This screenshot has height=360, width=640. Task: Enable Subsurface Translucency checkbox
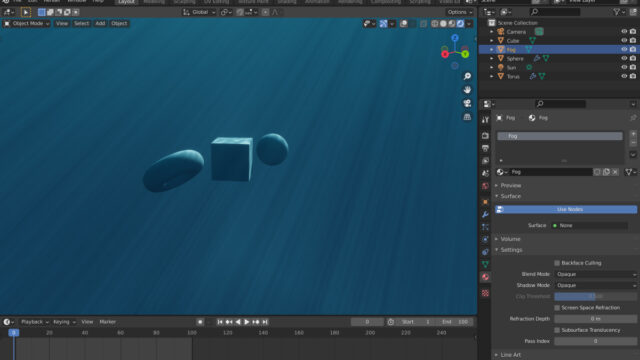coord(557,330)
